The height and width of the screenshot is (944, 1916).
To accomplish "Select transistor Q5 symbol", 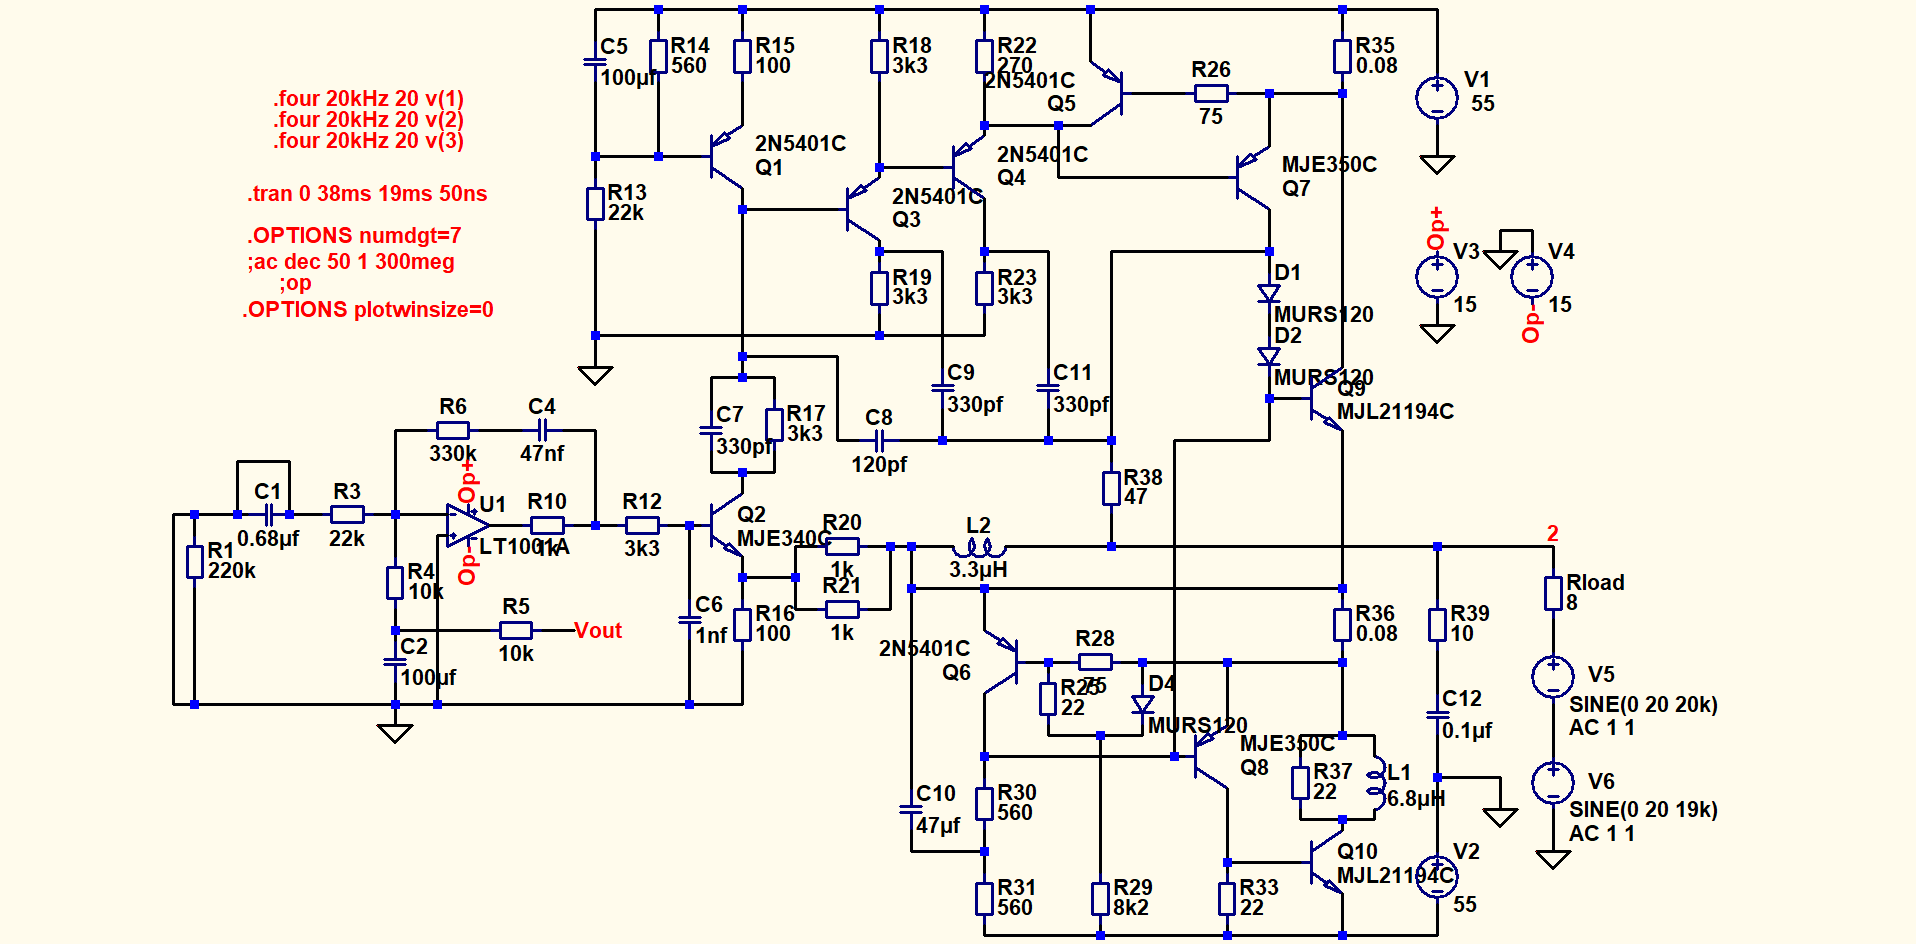I will [x=1107, y=94].
